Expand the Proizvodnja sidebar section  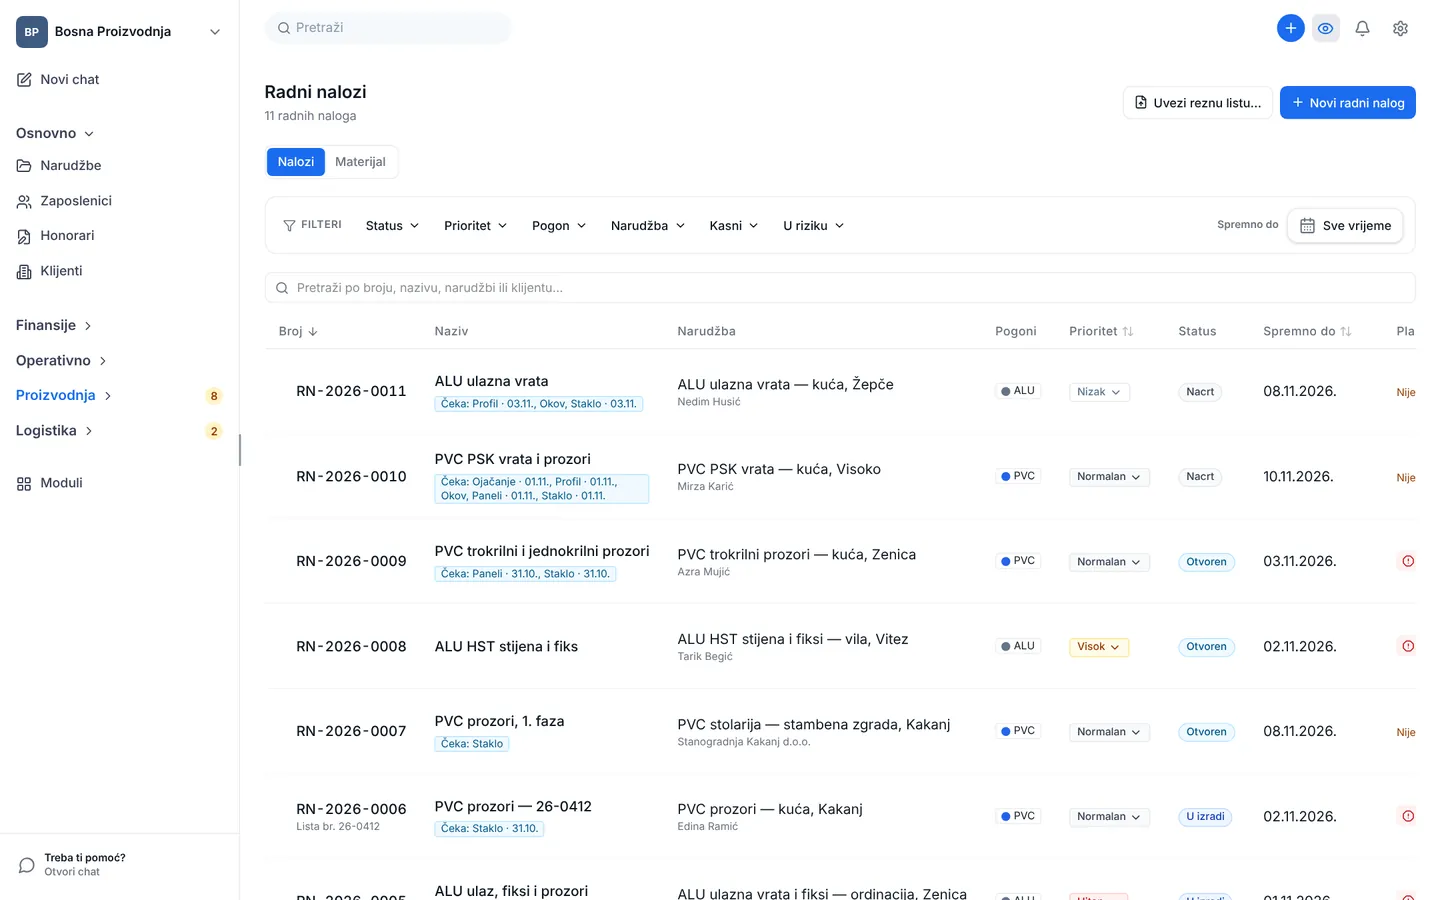[64, 396]
